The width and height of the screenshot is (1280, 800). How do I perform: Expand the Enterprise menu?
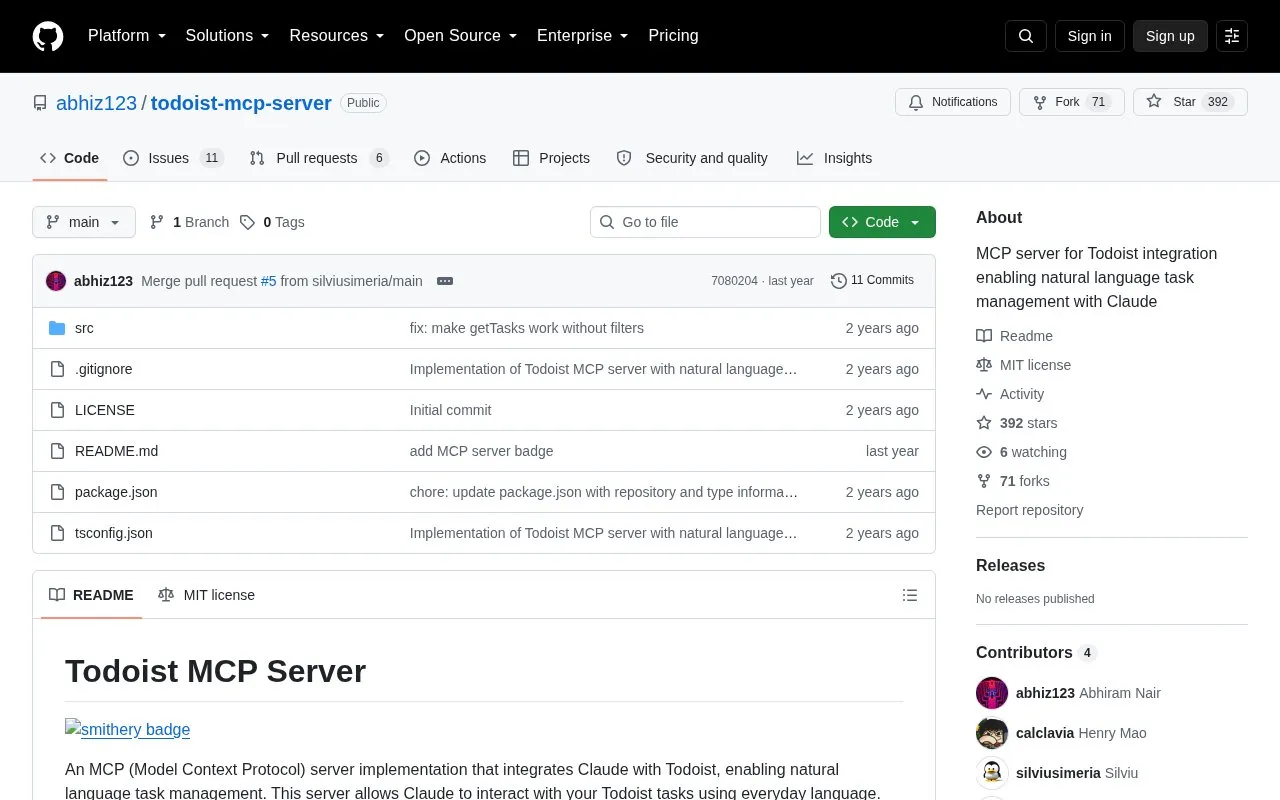coord(583,36)
